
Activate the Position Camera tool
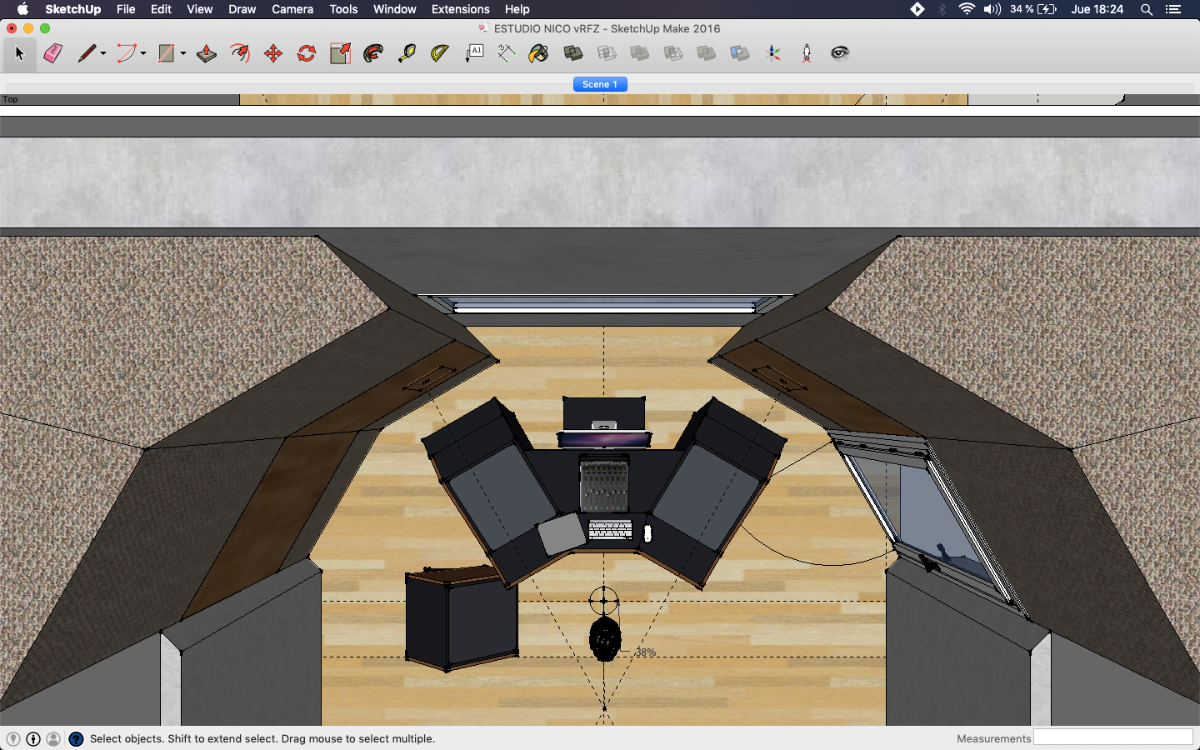point(806,53)
